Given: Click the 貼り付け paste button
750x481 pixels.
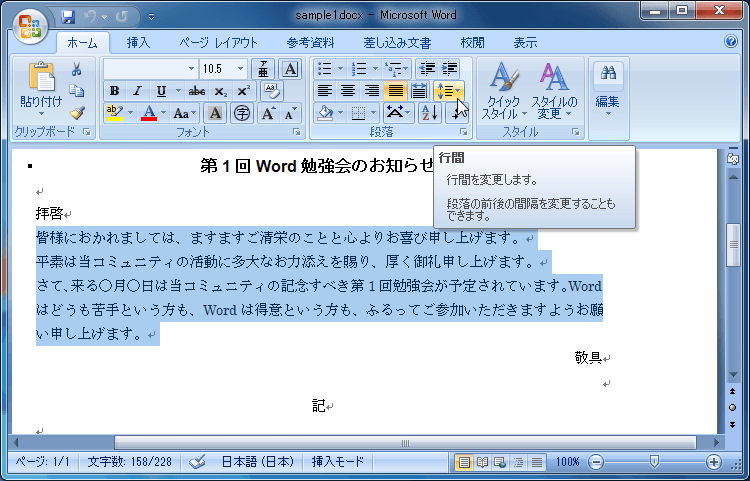Looking at the screenshot, I should tap(41, 89).
